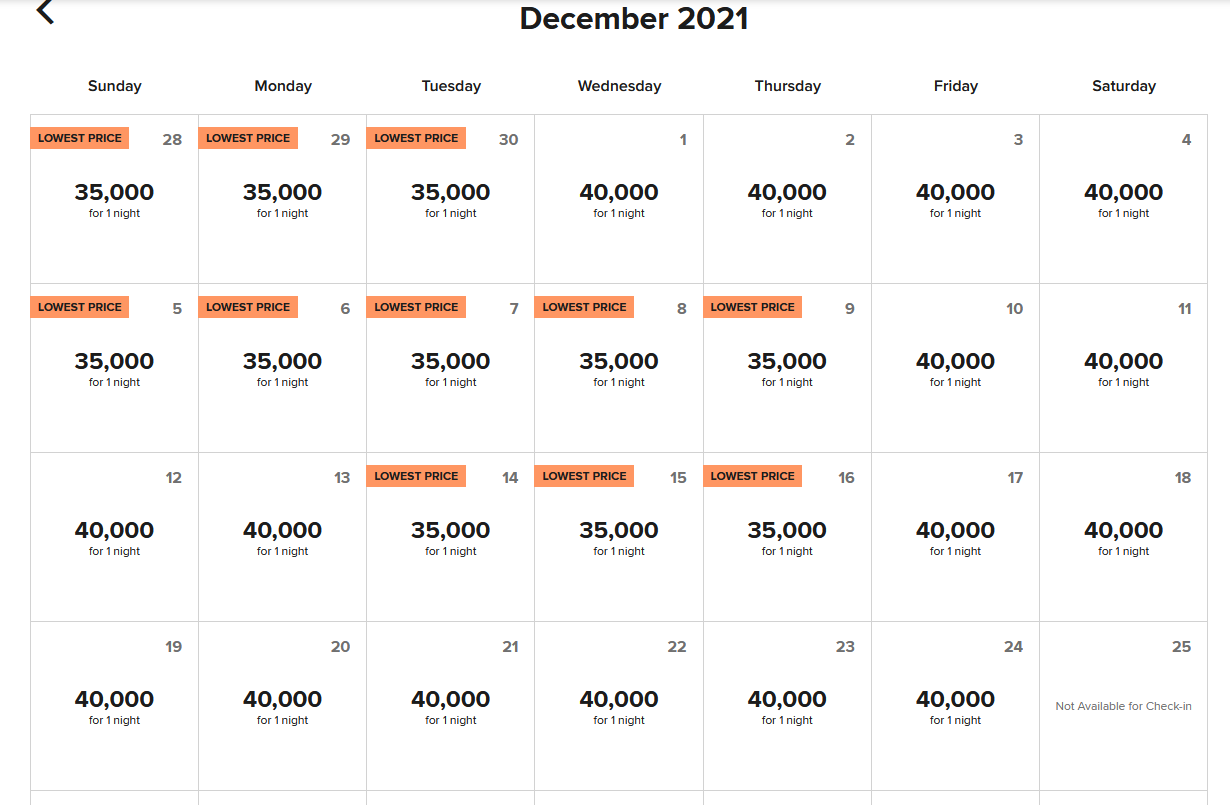Click December 25, not available for check-in

[1123, 706]
